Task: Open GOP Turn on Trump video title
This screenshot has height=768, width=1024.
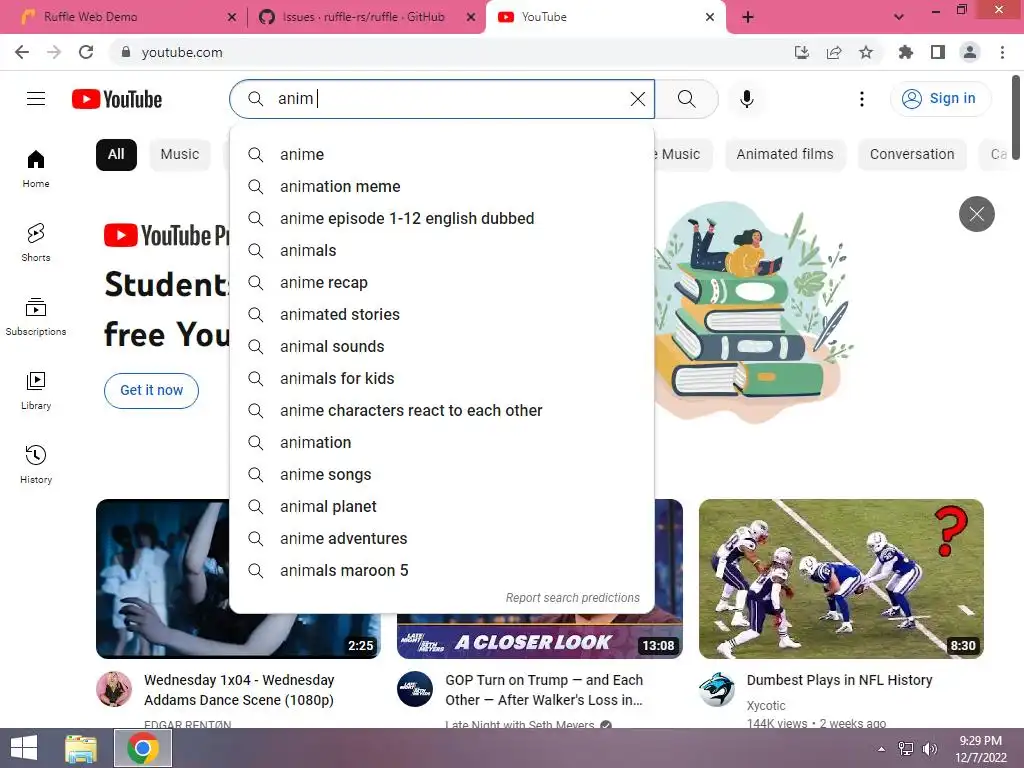Action: 544,690
